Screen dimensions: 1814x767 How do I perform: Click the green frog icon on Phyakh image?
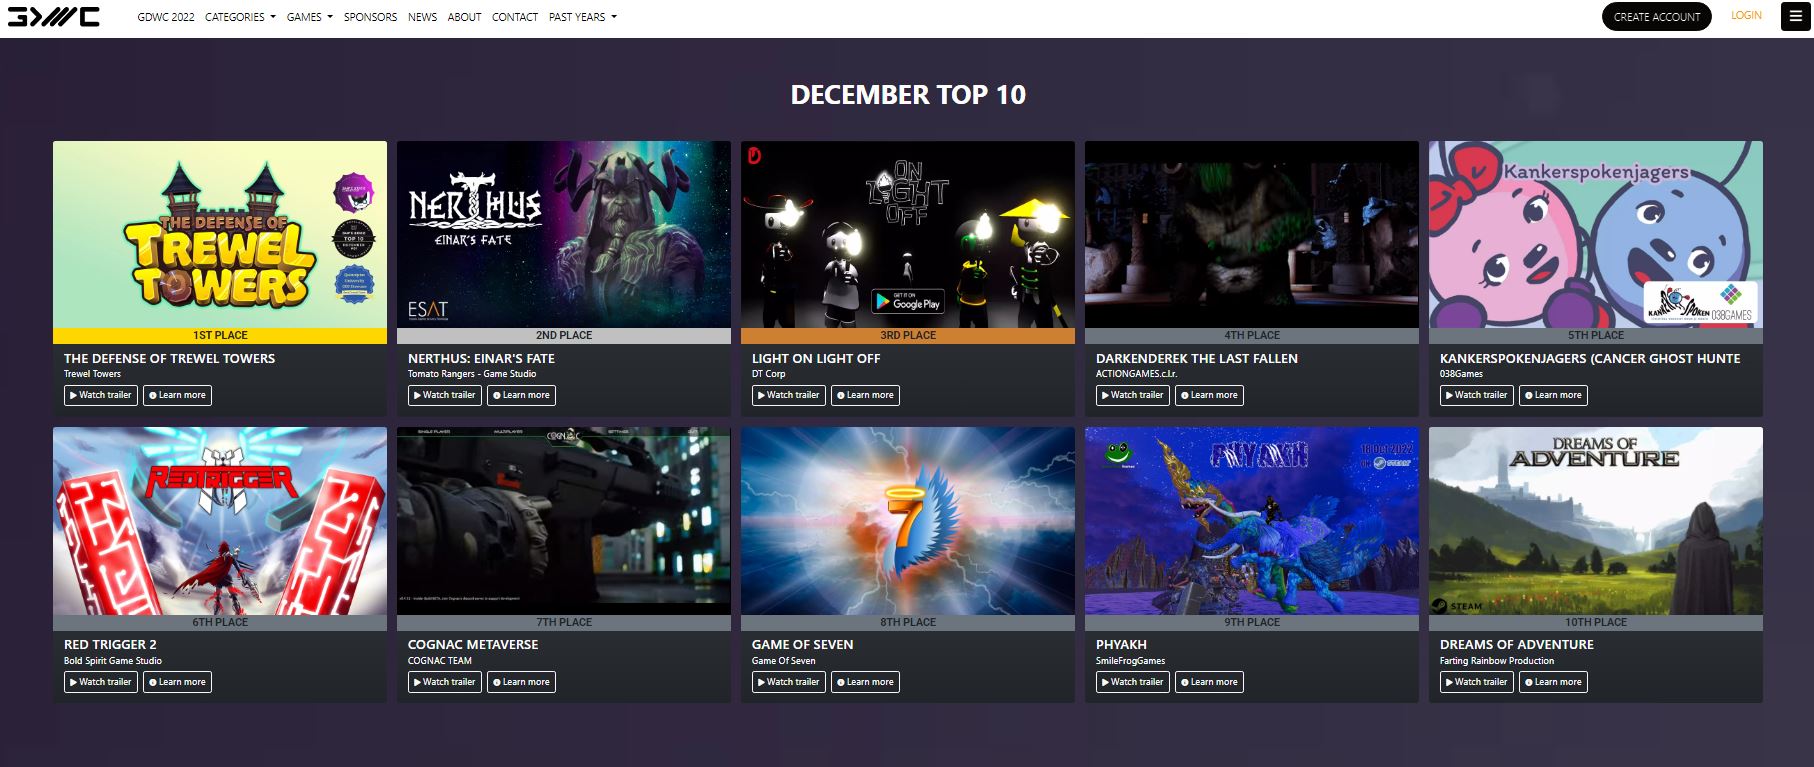[1120, 454]
